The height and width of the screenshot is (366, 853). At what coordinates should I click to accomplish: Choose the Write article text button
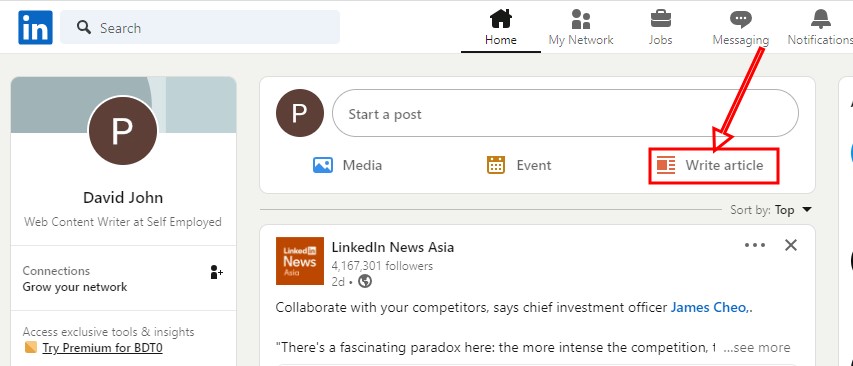(x=724, y=165)
